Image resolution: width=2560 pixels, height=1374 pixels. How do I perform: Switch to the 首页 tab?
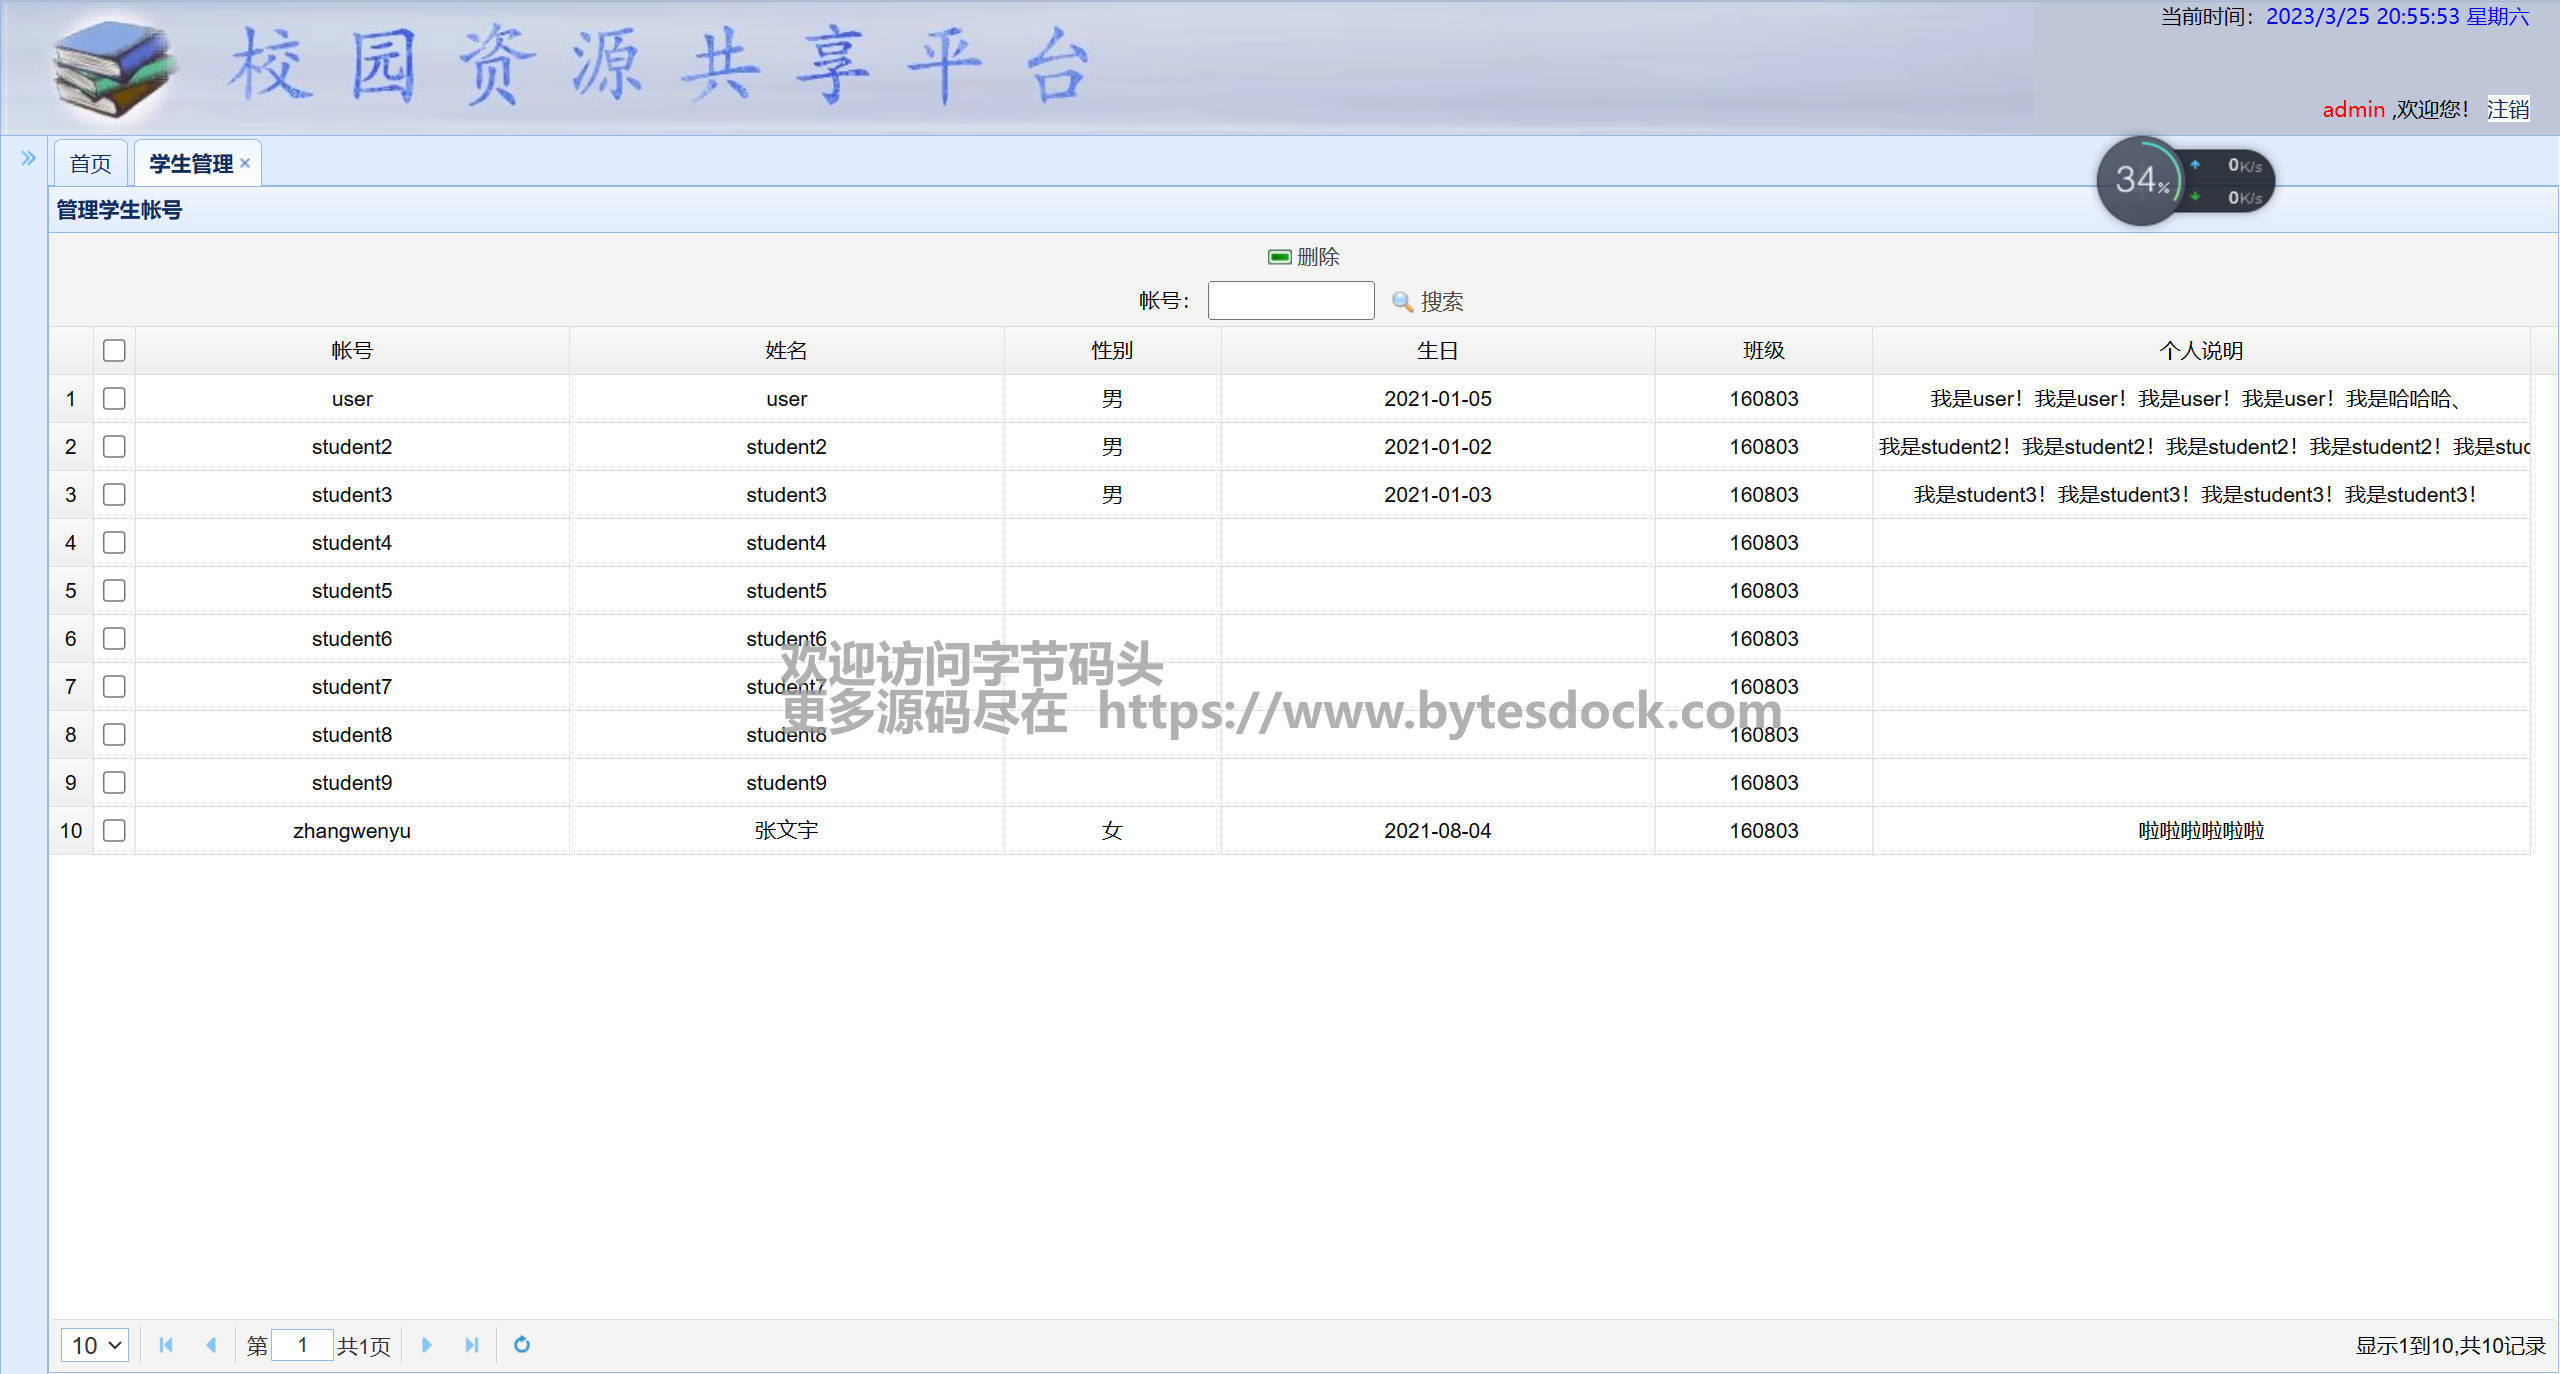click(90, 163)
